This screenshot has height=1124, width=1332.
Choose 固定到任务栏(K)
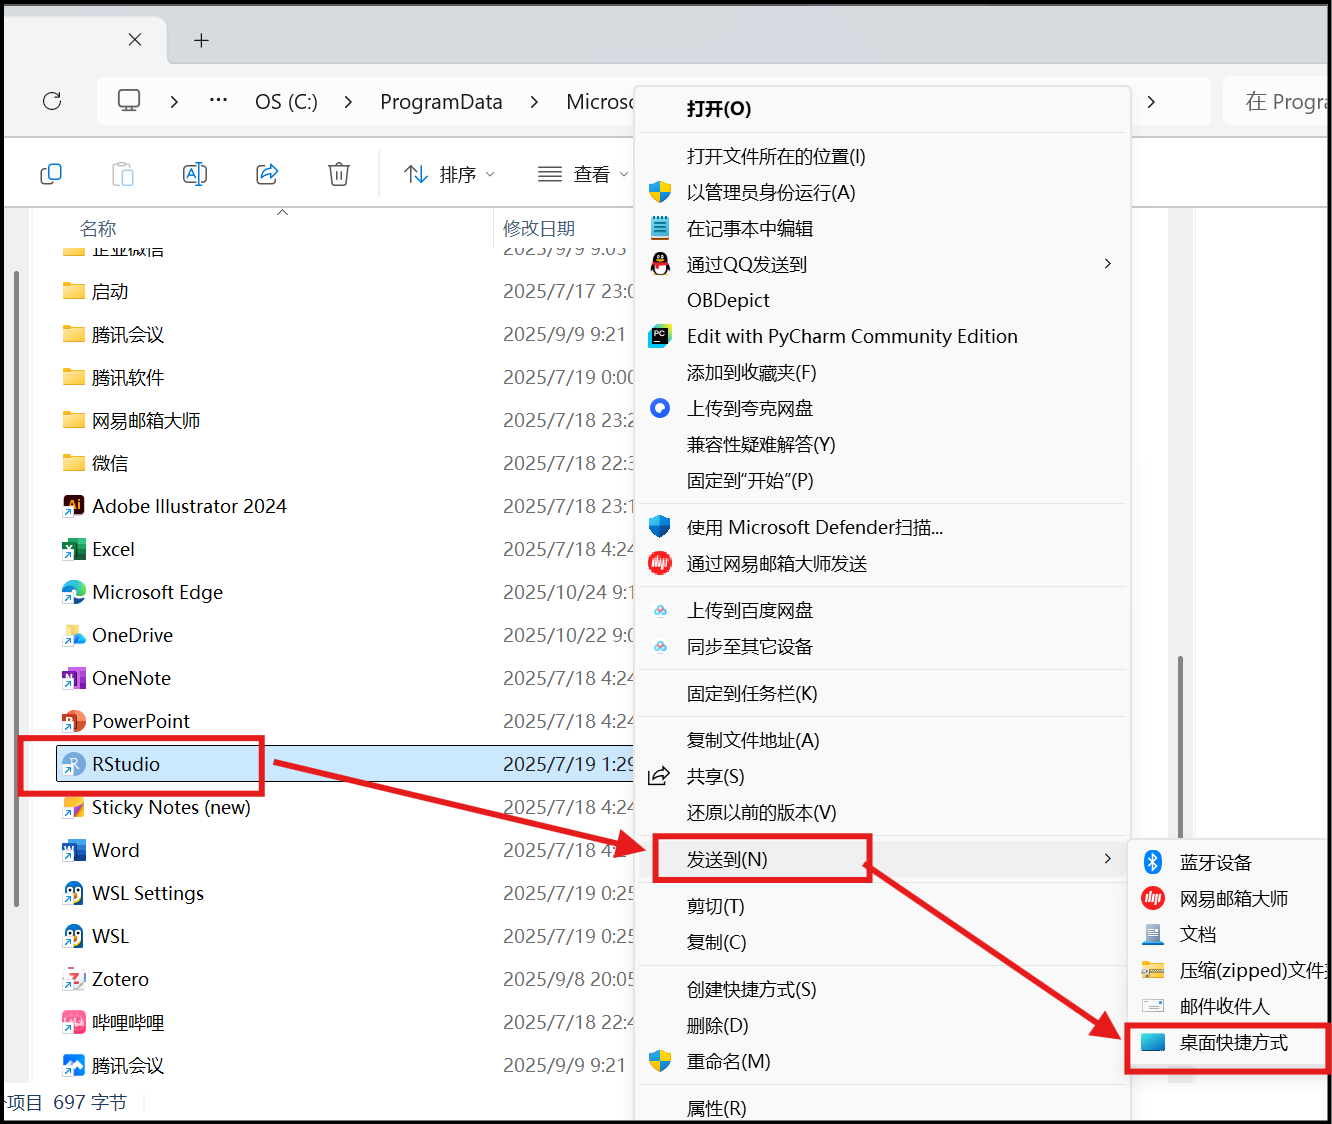click(883, 693)
